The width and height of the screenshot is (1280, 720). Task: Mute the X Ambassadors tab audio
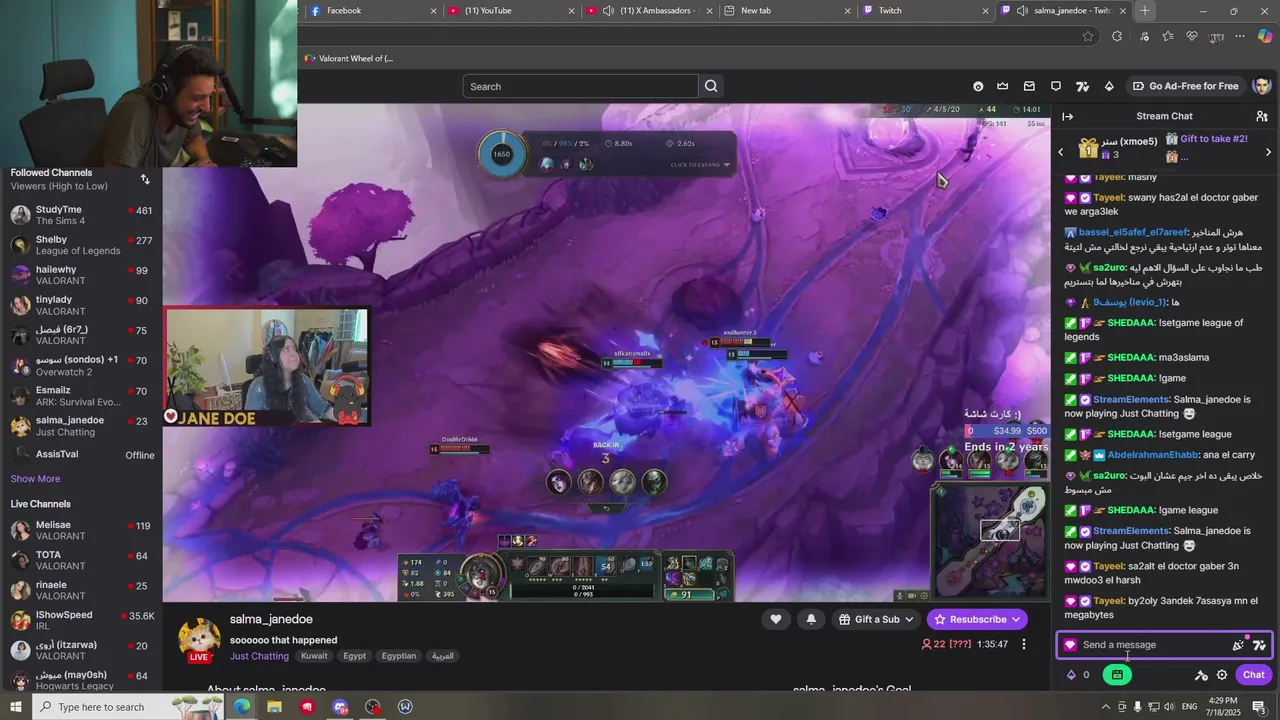tap(608, 11)
